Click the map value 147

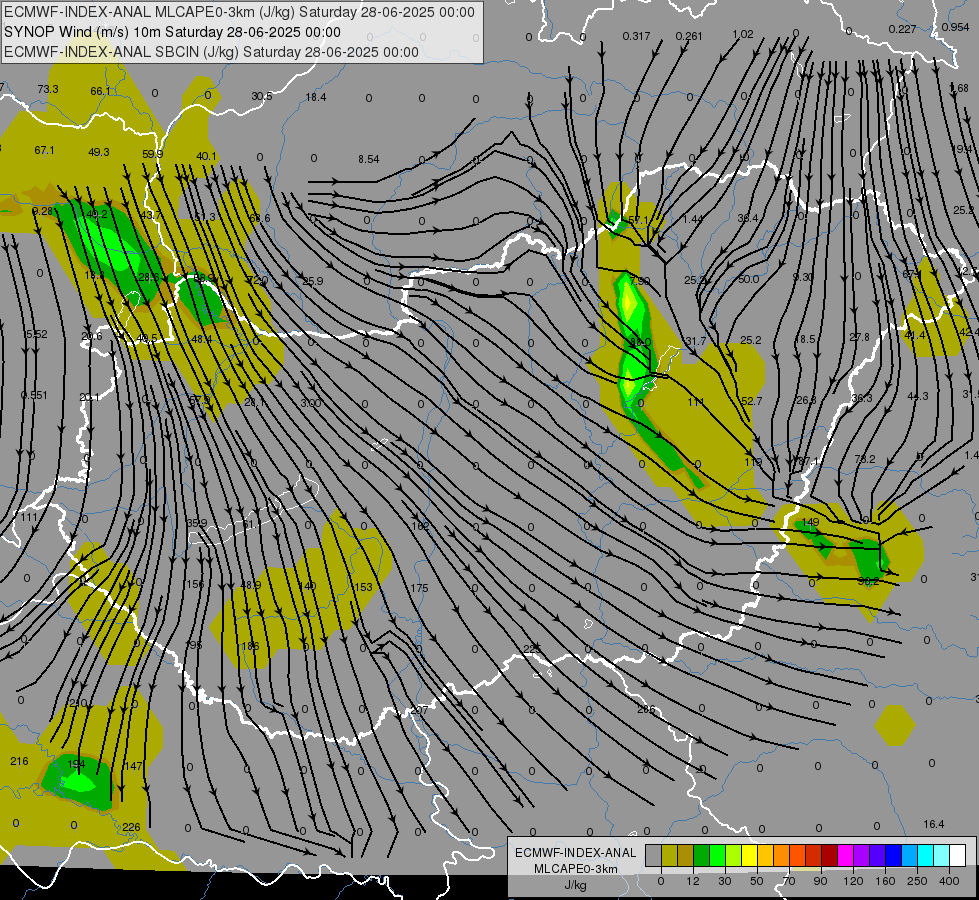(133, 766)
